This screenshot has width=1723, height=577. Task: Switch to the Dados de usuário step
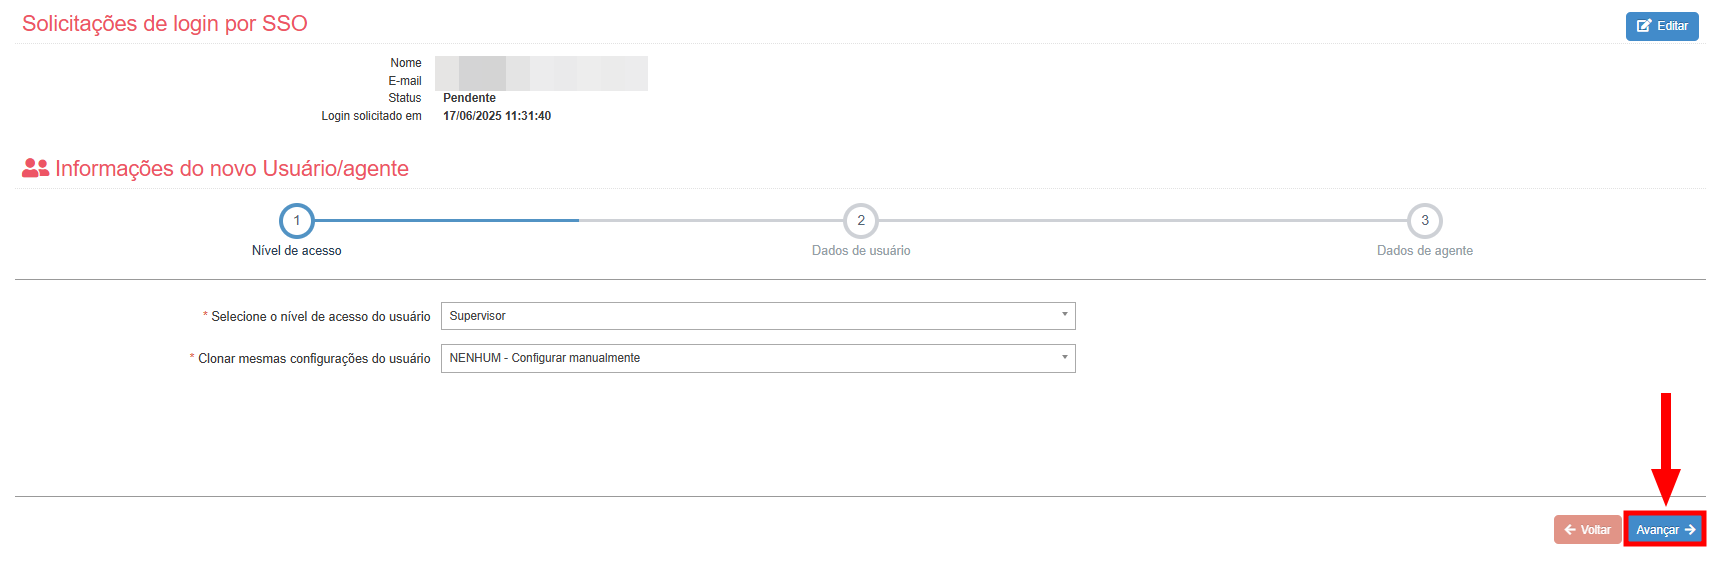pyautogui.click(x=861, y=251)
